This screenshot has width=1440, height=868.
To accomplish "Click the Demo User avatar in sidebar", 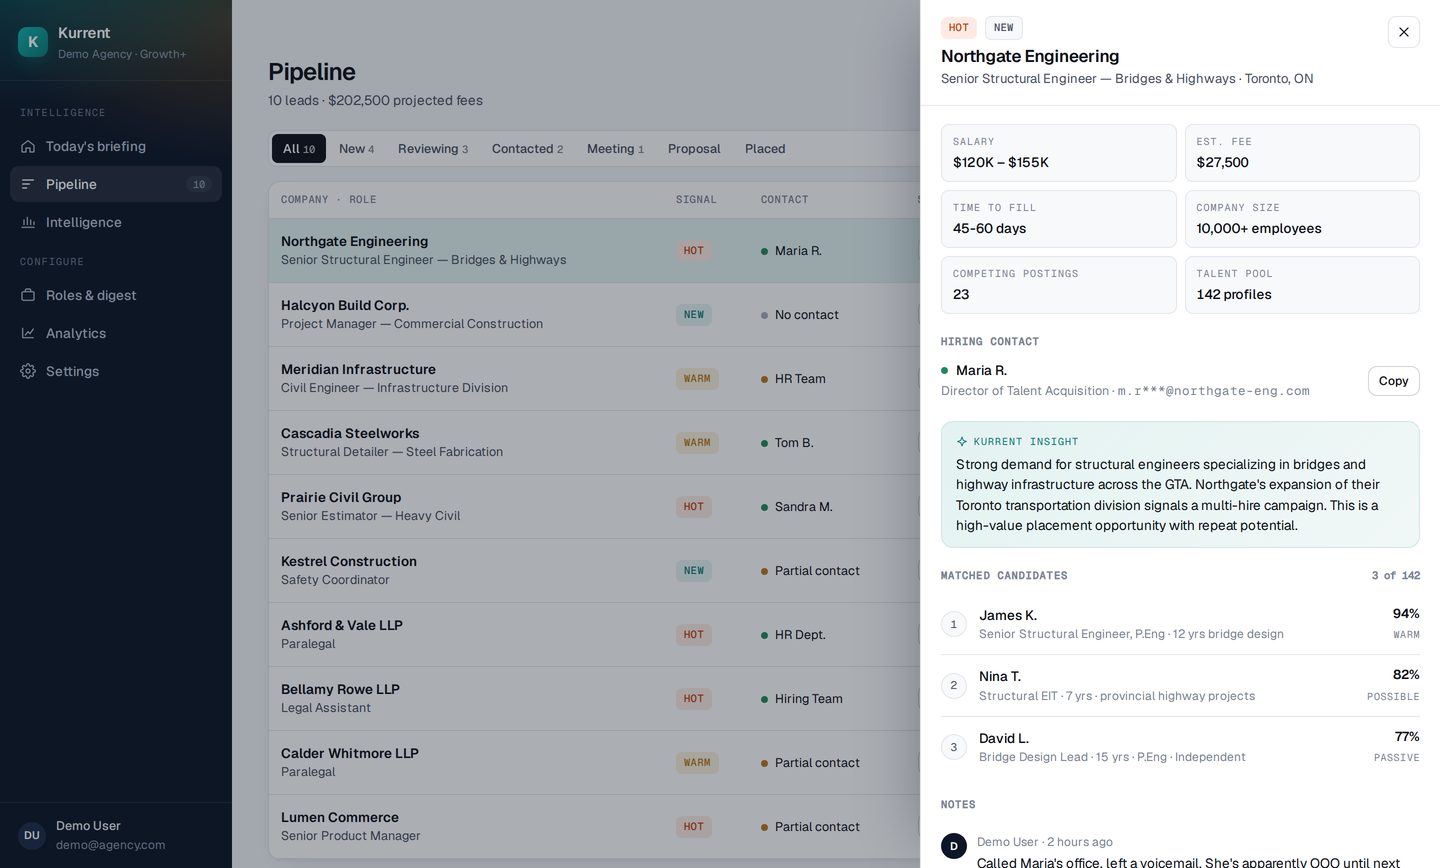I will (32, 835).
